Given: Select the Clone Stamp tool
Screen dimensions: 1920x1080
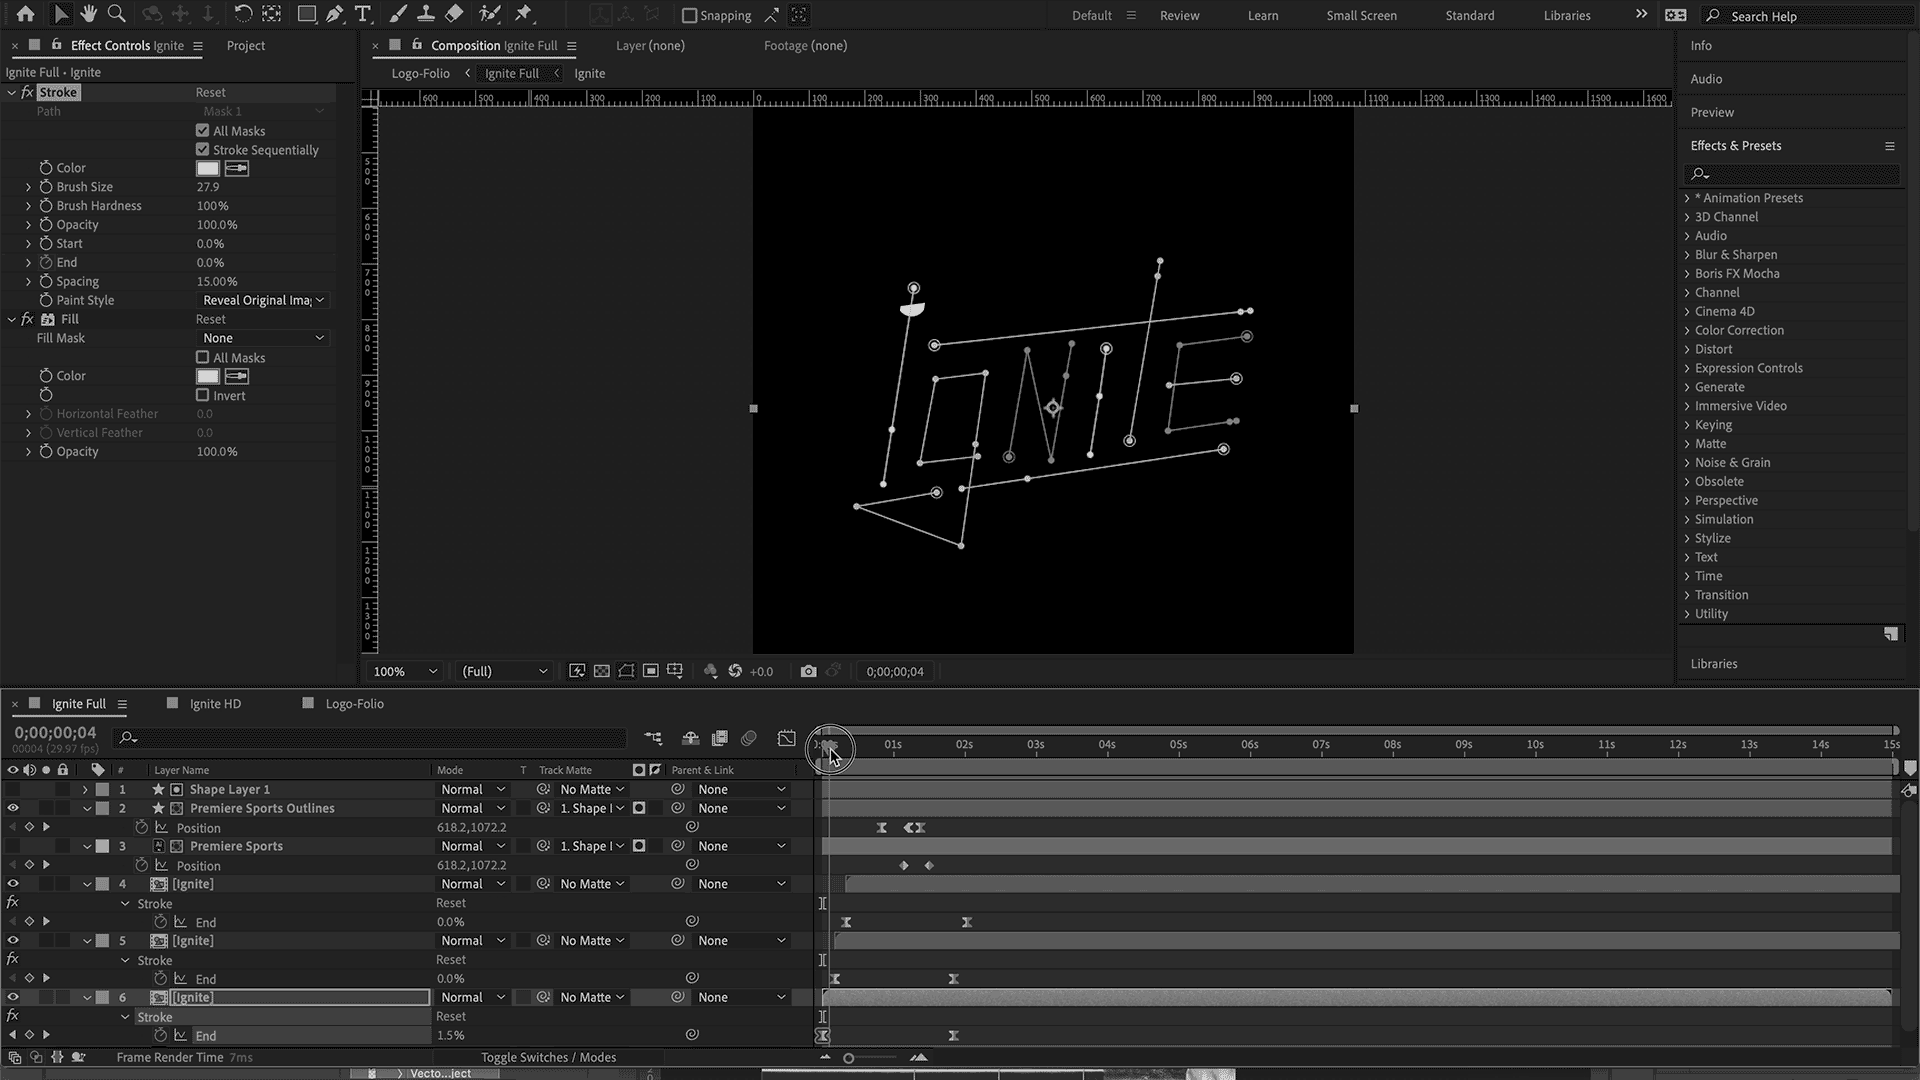Looking at the screenshot, I should 426,14.
